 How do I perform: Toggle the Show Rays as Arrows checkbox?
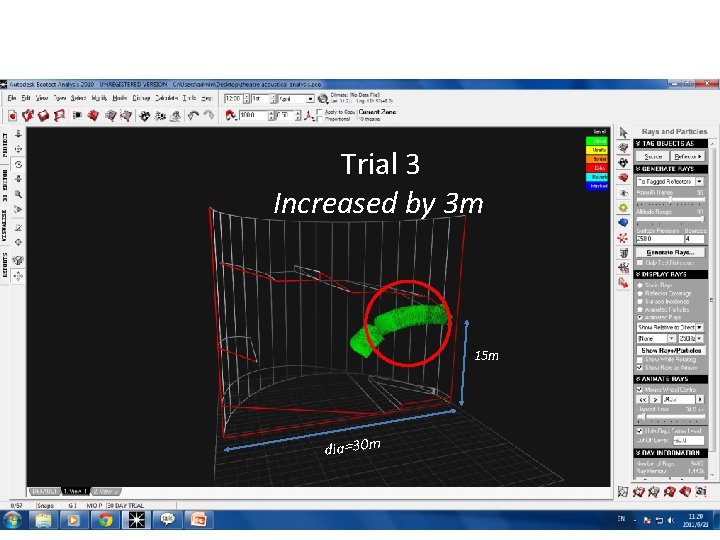pos(640,368)
